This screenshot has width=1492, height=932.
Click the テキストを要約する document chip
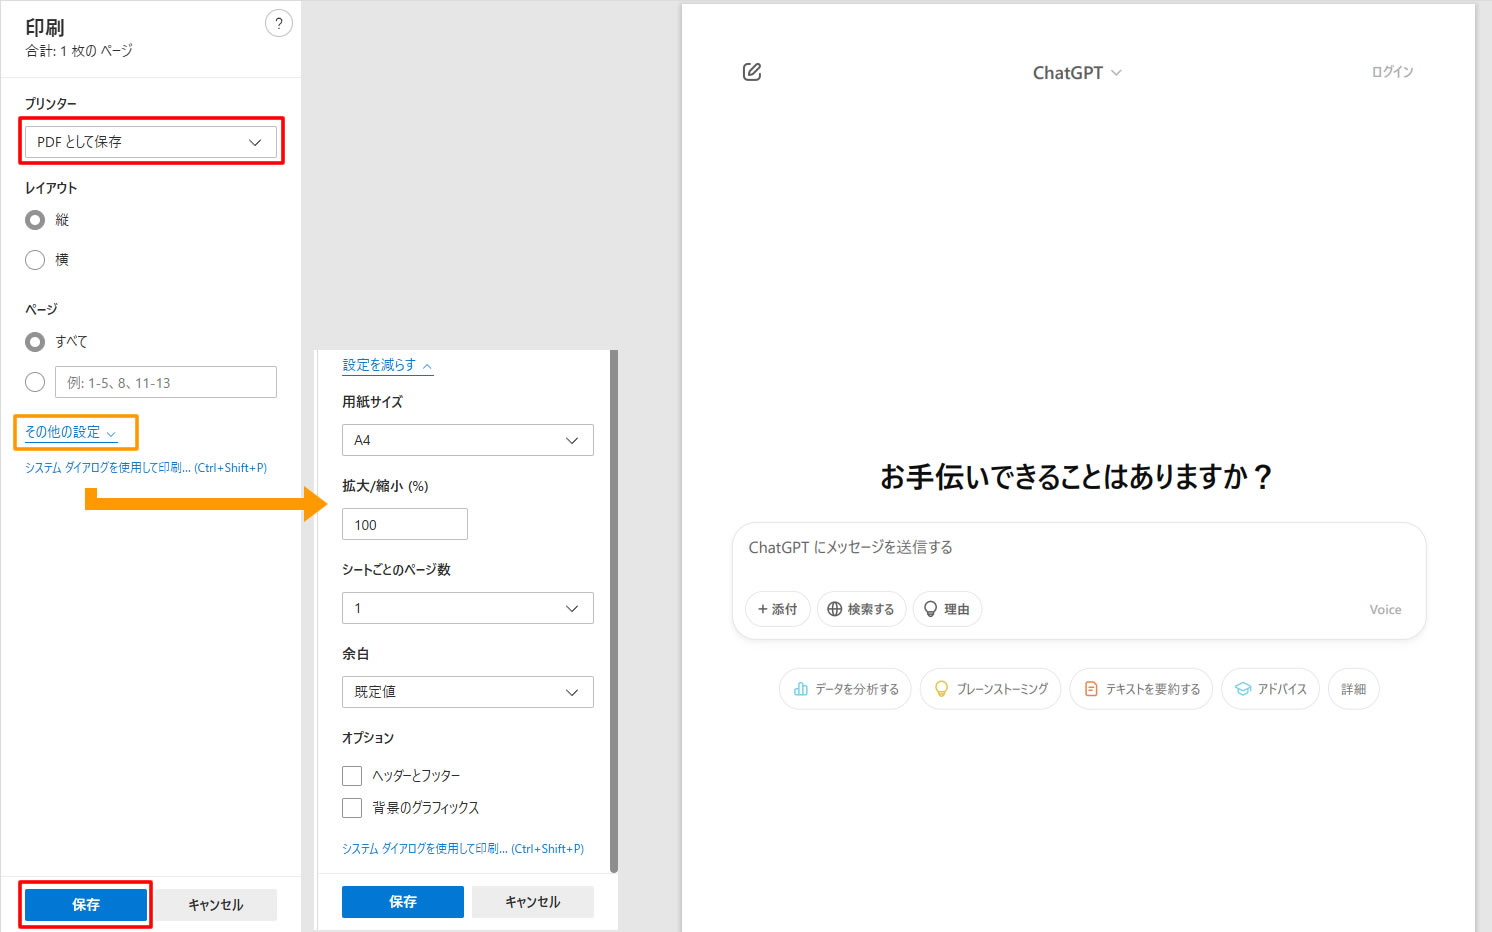[1142, 689]
